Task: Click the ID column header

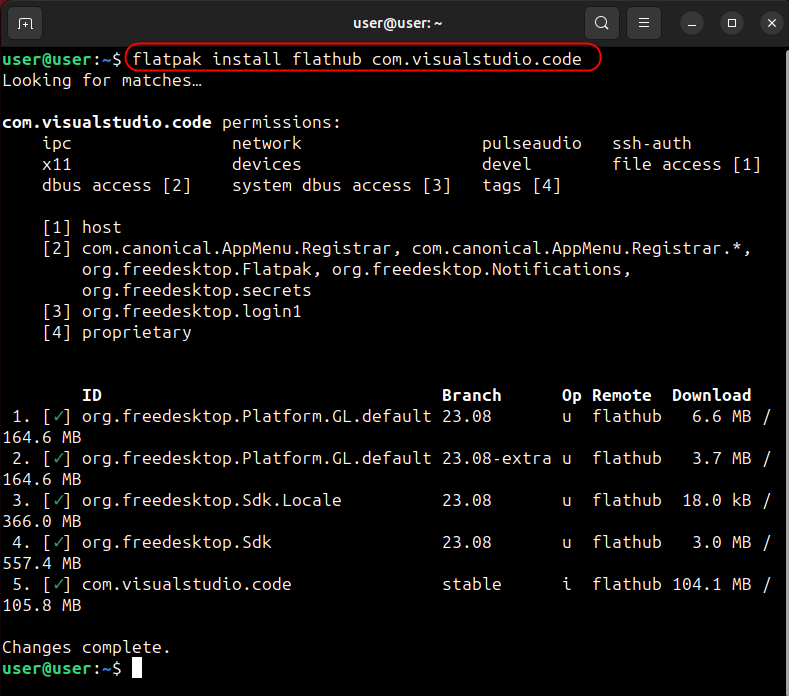Action: tap(91, 395)
